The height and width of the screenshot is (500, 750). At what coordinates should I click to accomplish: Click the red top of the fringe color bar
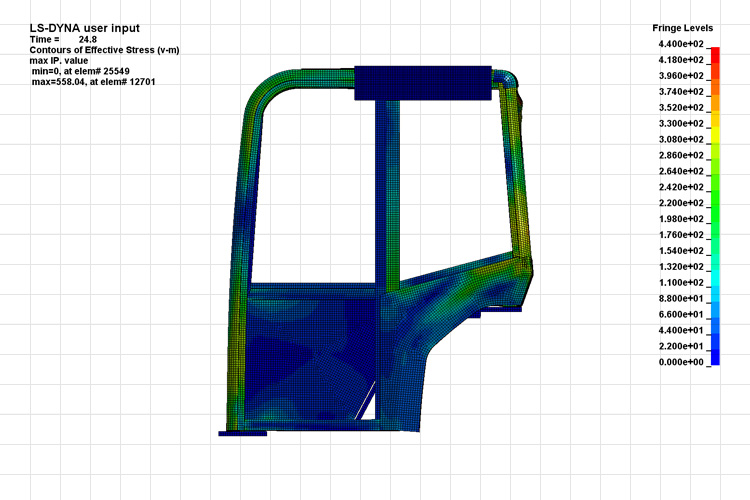[x=715, y=55]
